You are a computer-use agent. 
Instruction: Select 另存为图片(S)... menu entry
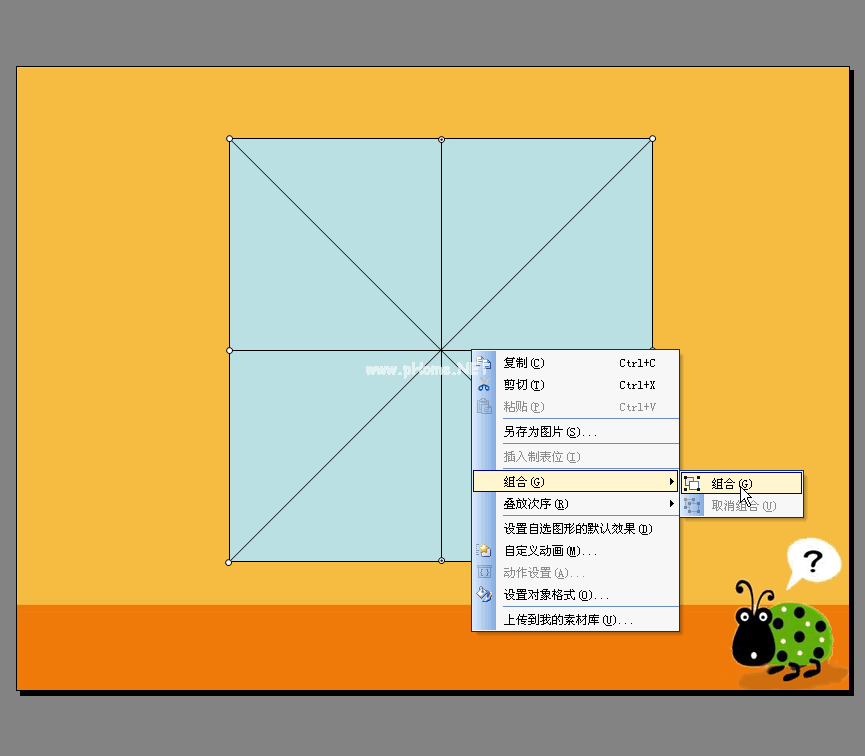pyautogui.click(x=576, y=432)
